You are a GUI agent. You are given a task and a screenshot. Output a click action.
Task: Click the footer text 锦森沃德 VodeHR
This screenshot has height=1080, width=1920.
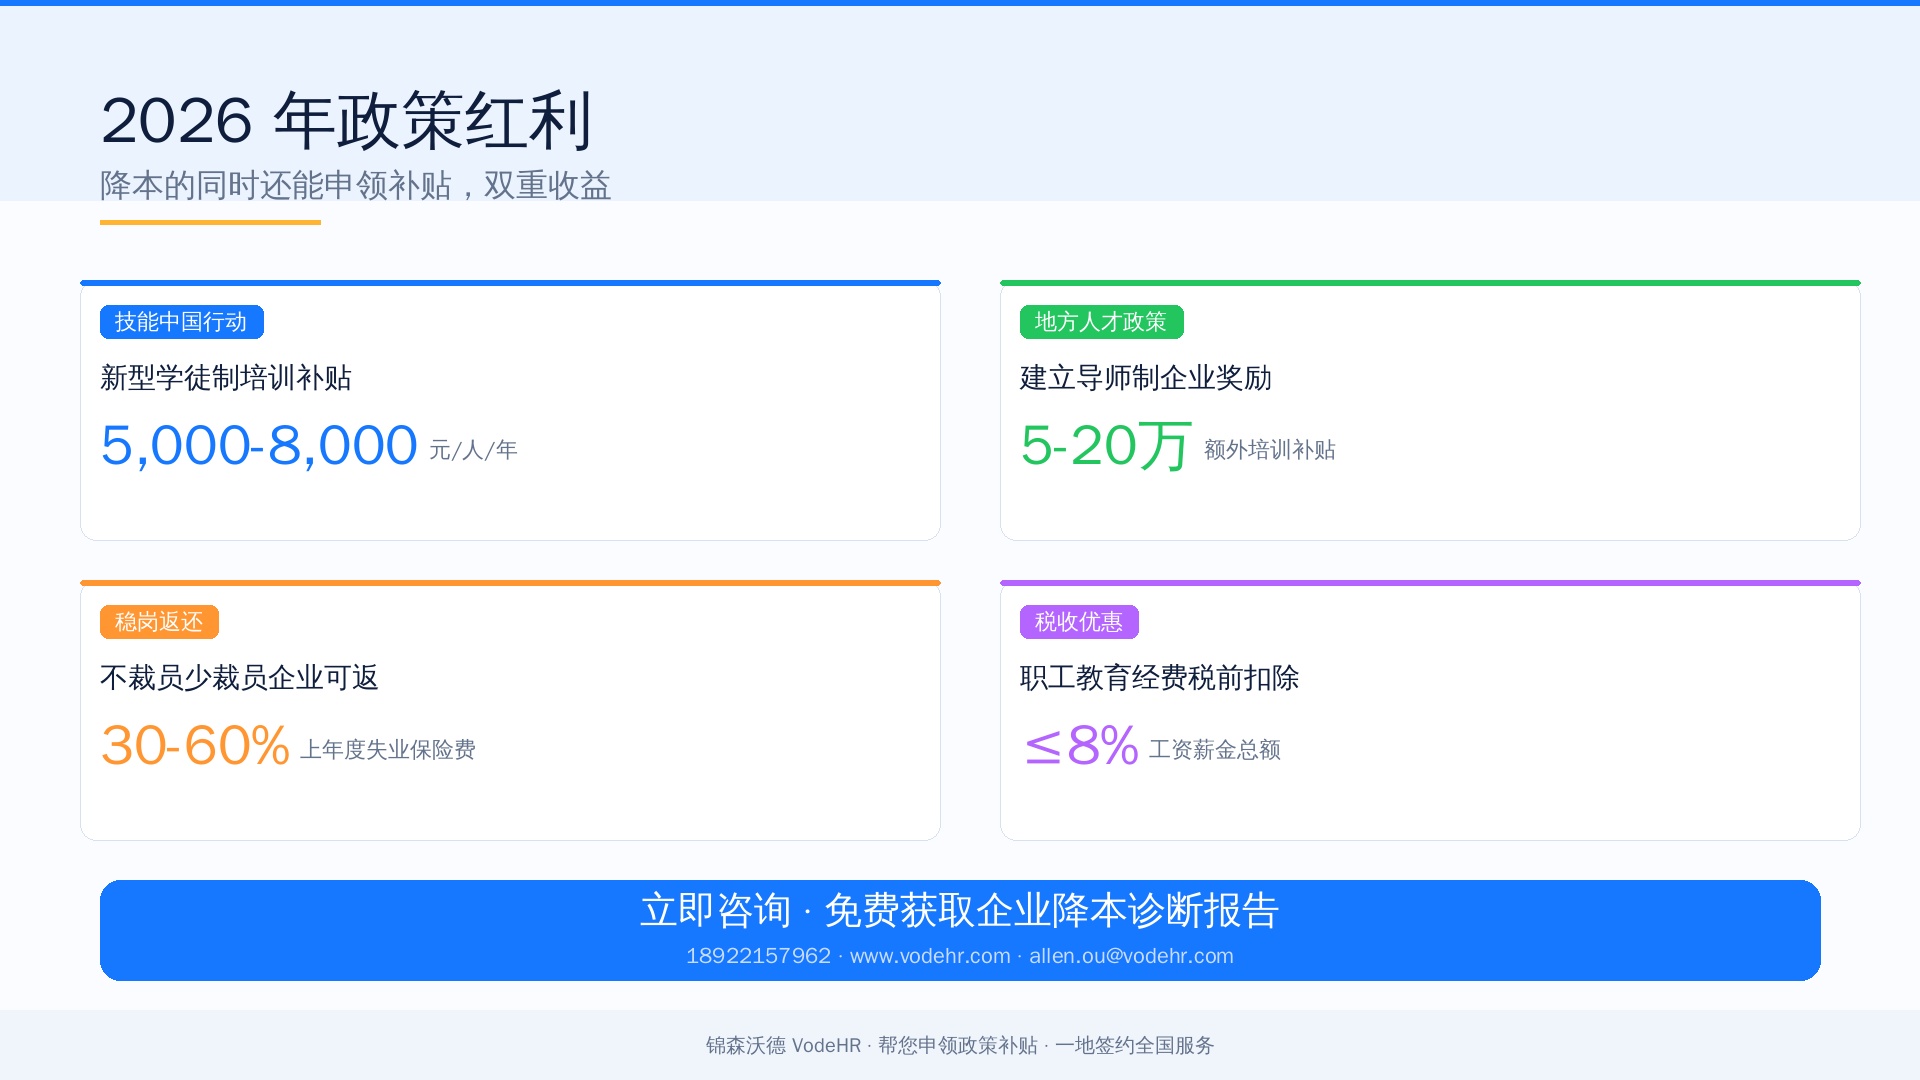783,1045
